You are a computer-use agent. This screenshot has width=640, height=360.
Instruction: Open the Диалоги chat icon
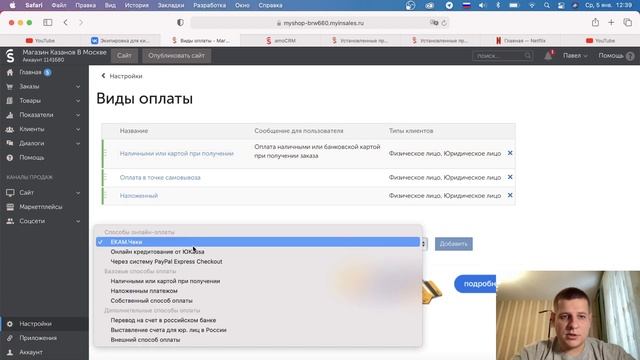(x=10, y=143)
